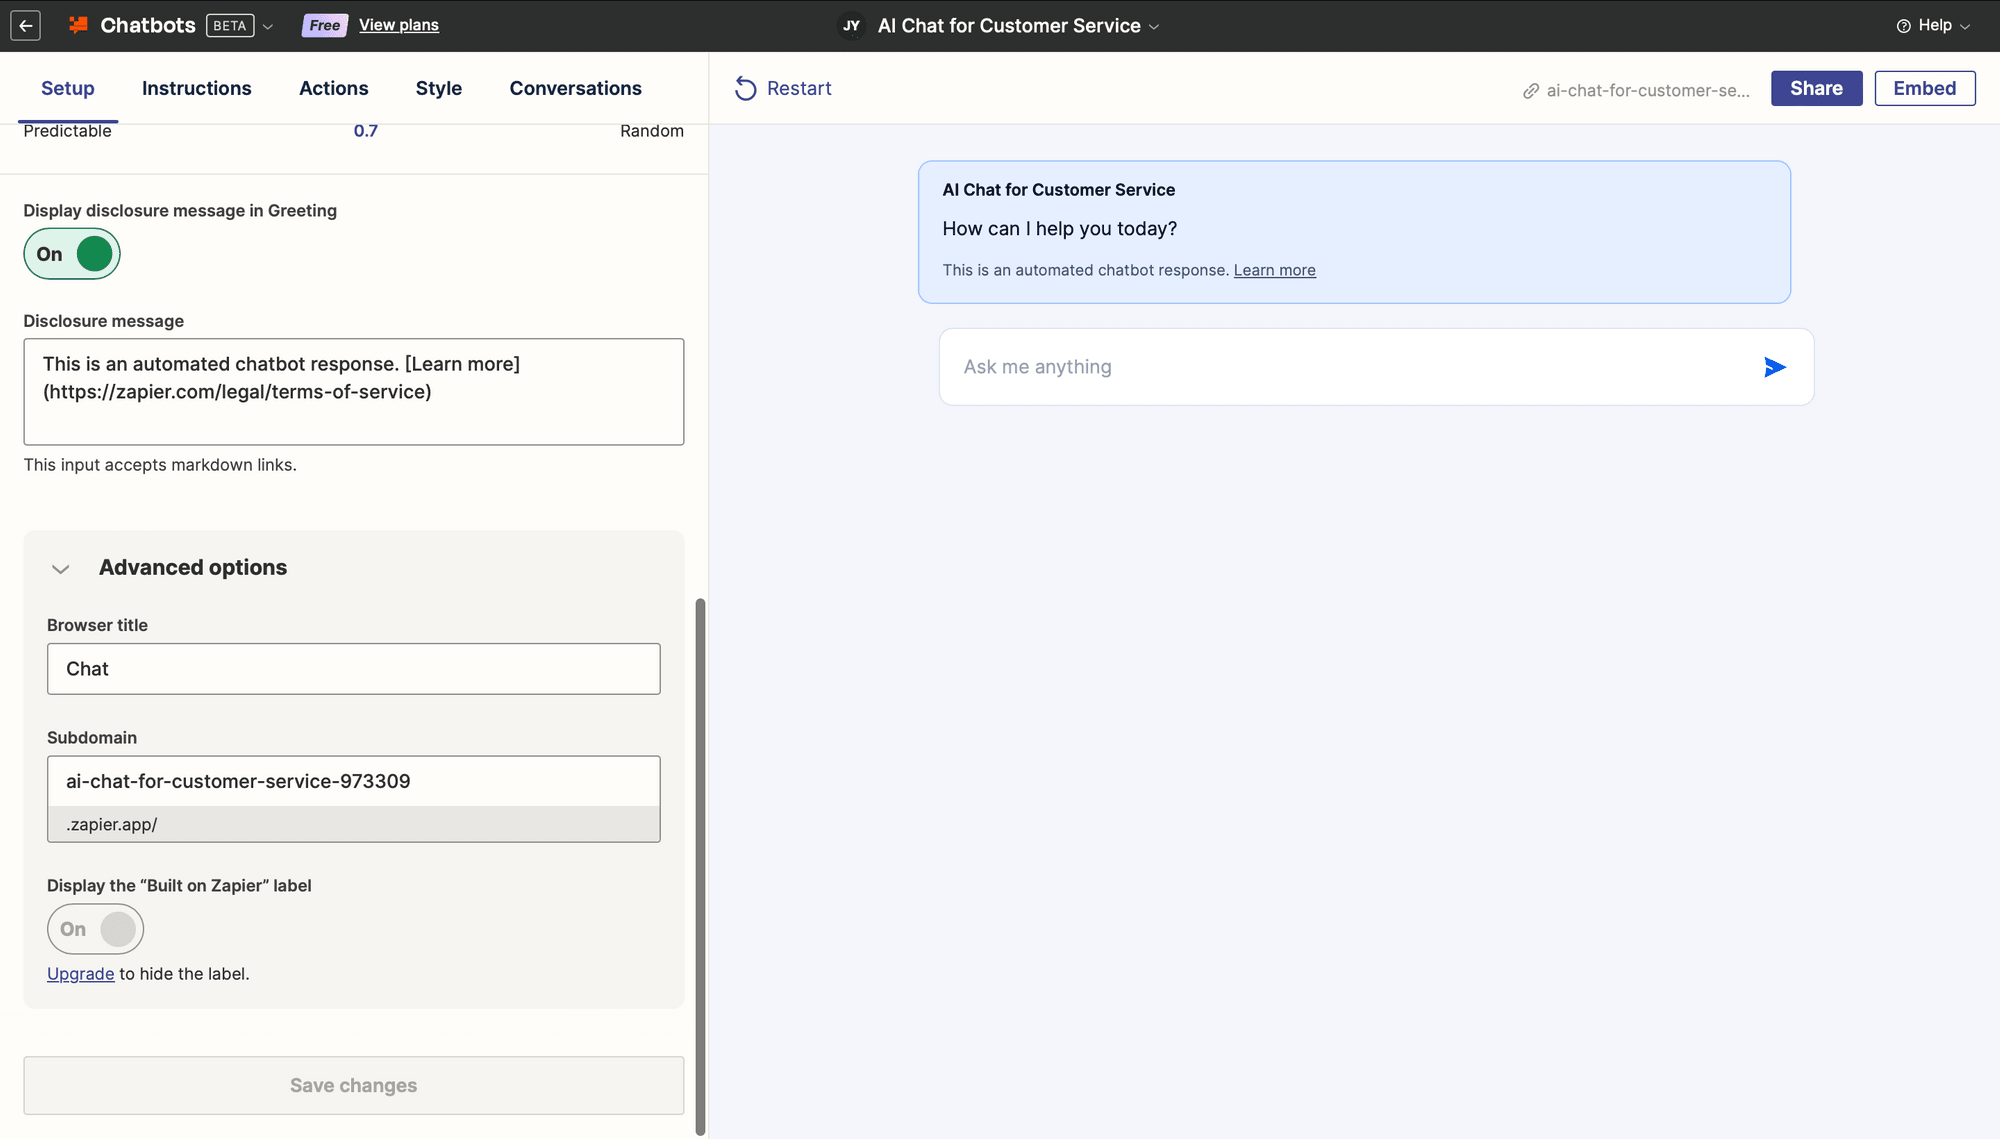Expand the AI Chat for Customer Service dropdown
The height and width of the screenshot is (1139, 2000).
tap(1155, 26)
